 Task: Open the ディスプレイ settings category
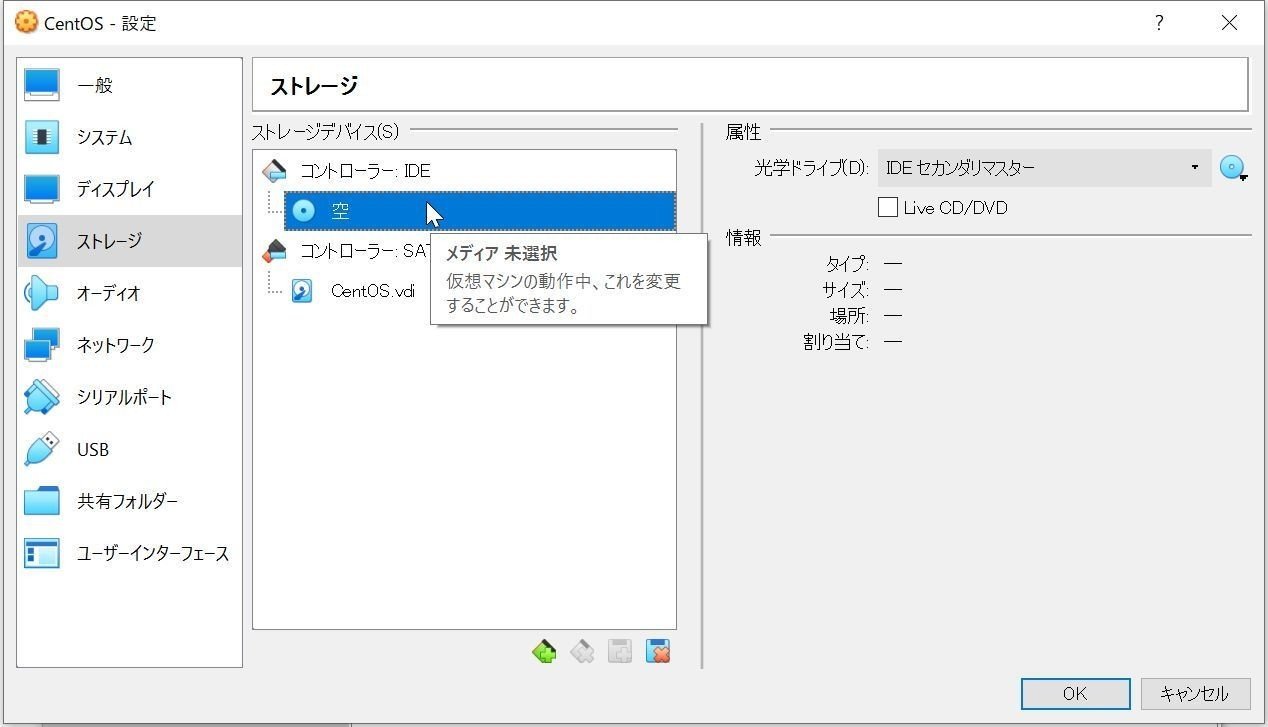[x=129, y=189]
